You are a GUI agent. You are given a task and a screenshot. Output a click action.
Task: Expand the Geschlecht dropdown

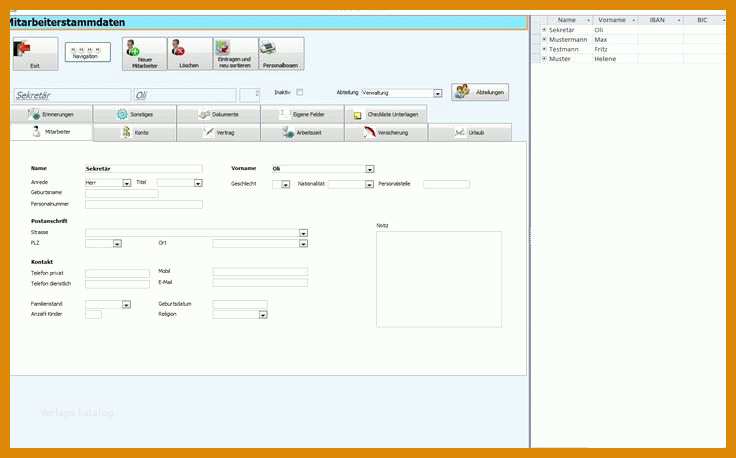point(285,184)
